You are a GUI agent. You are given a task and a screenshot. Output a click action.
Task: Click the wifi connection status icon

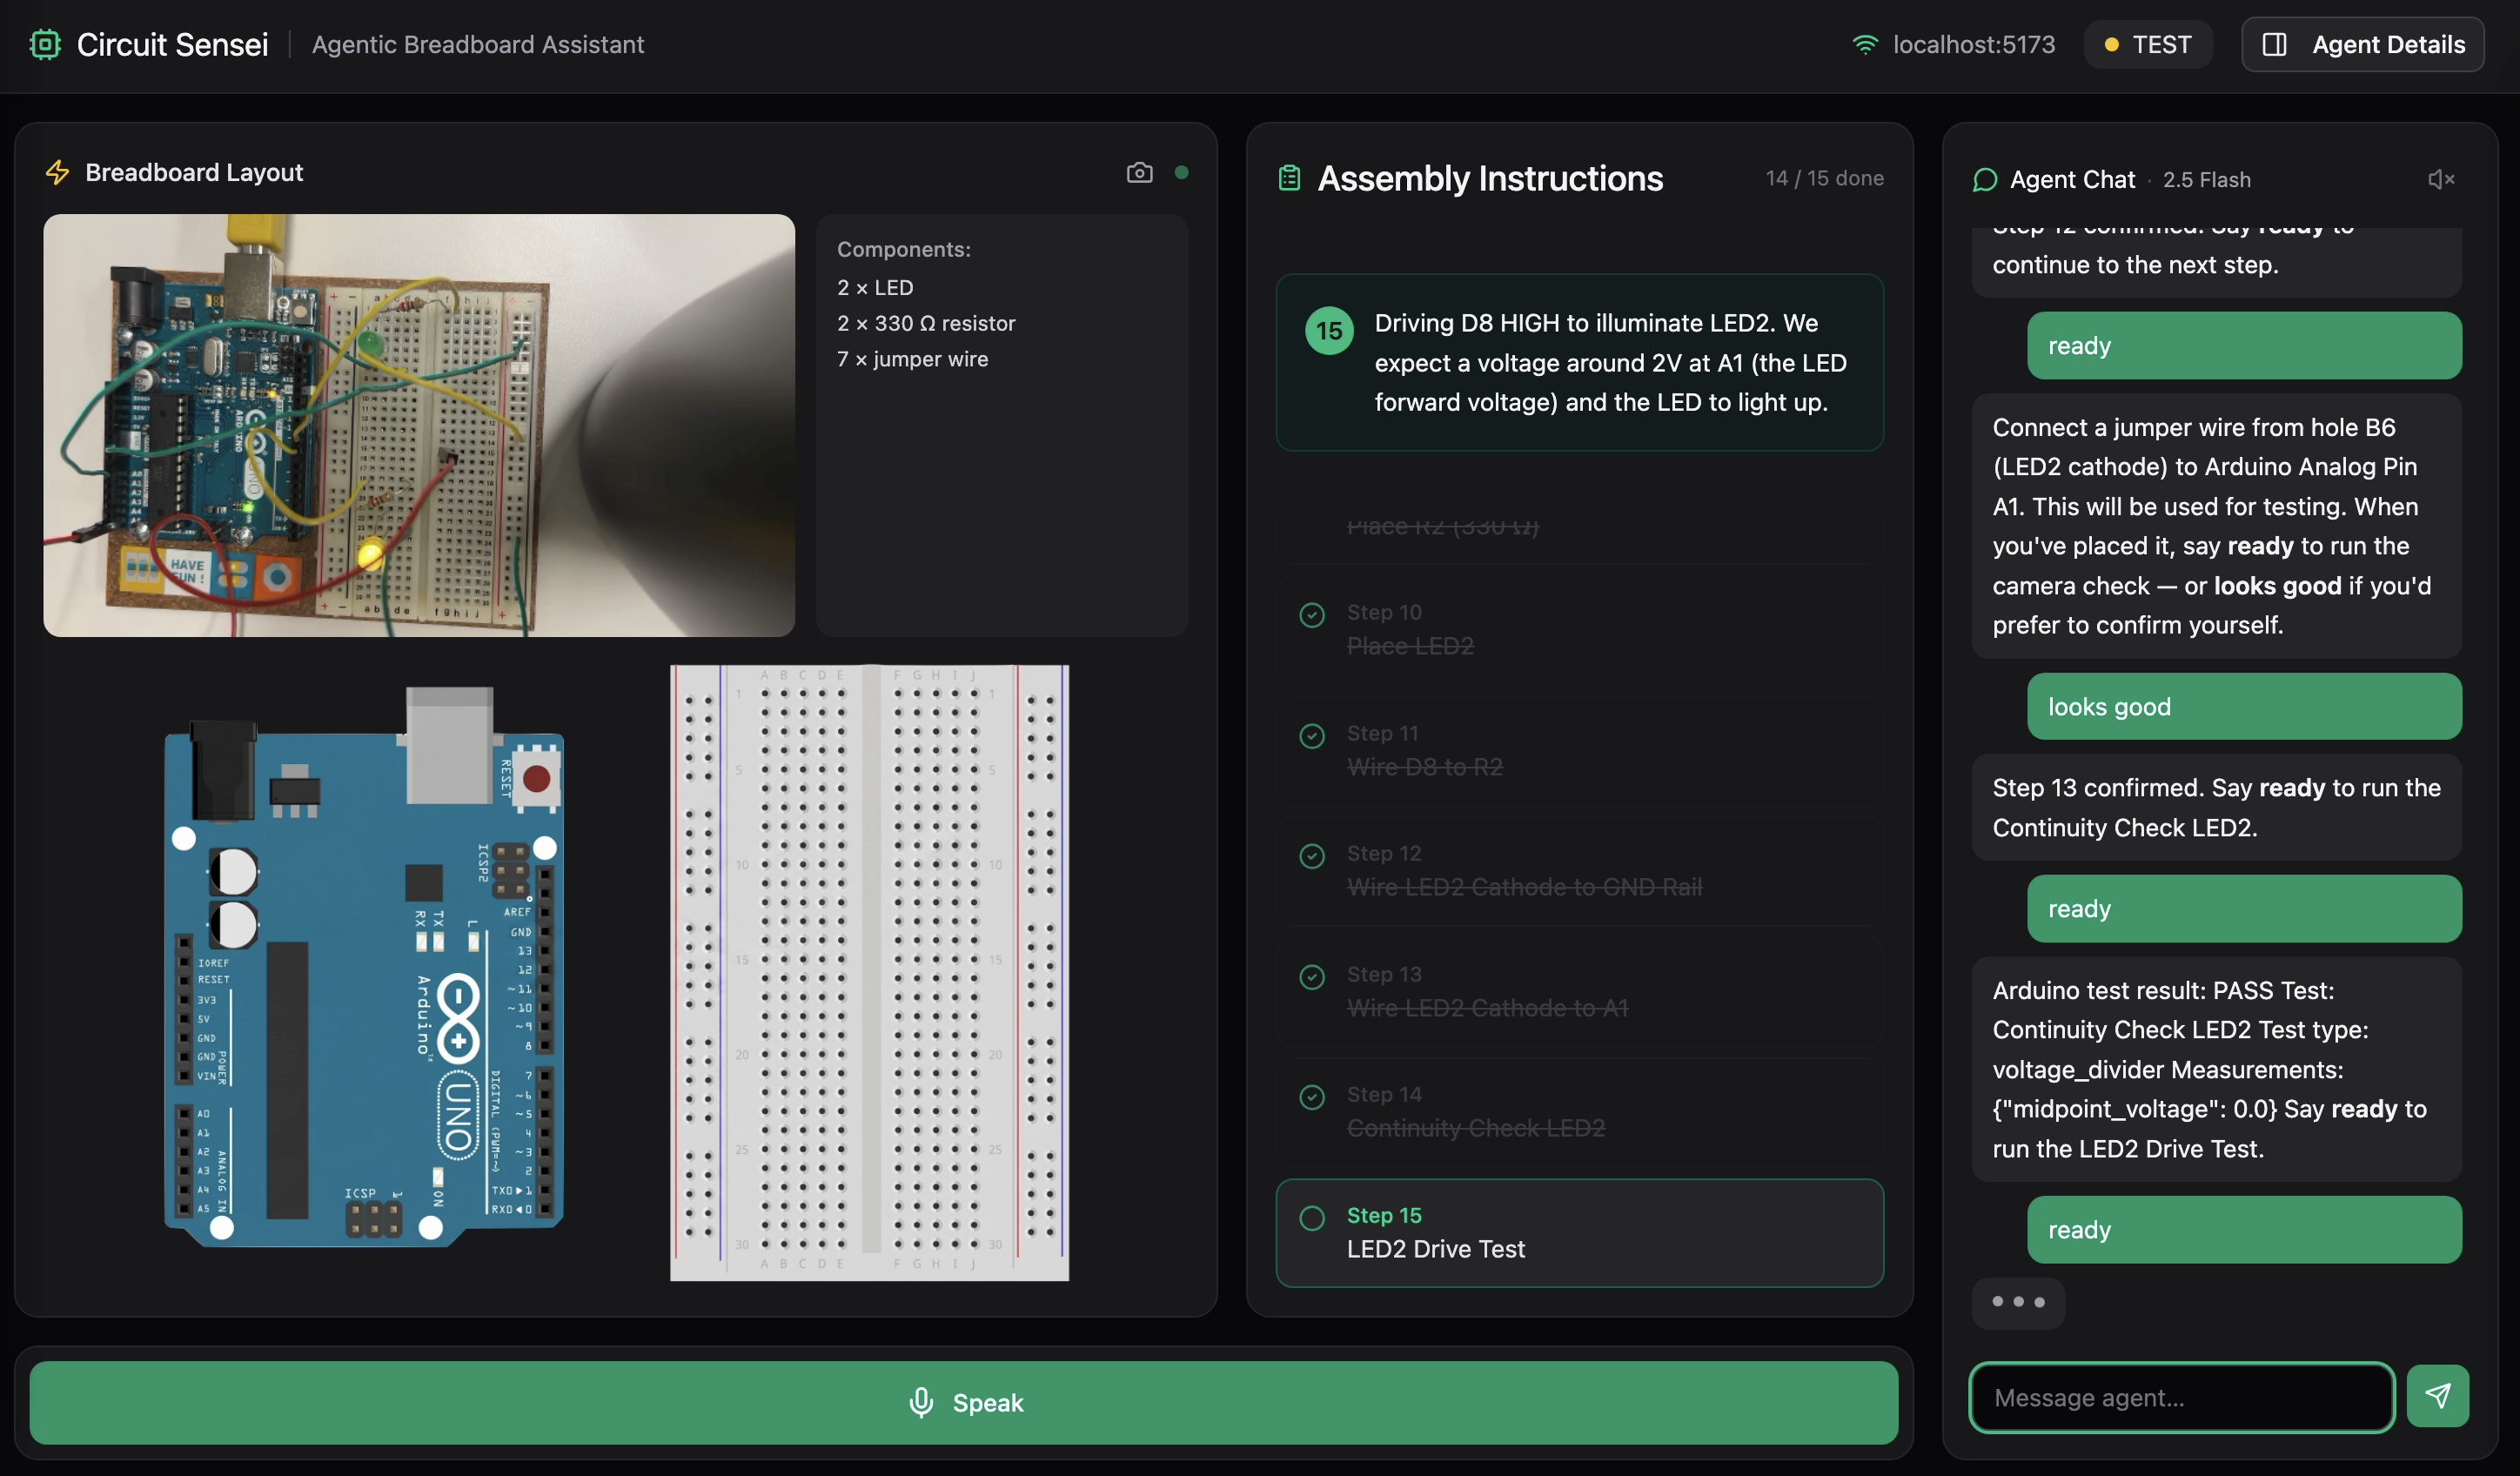[x=1864, y=44]
